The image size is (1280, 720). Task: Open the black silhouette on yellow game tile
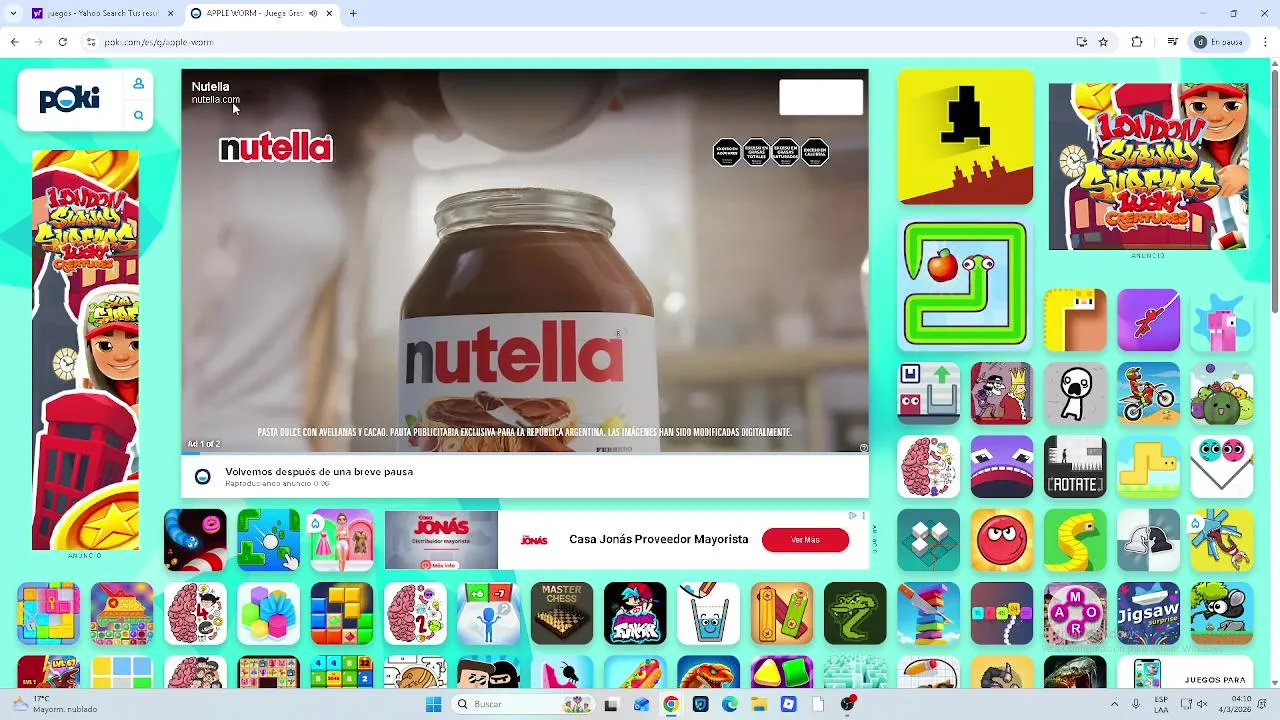(x=965, y=137)
